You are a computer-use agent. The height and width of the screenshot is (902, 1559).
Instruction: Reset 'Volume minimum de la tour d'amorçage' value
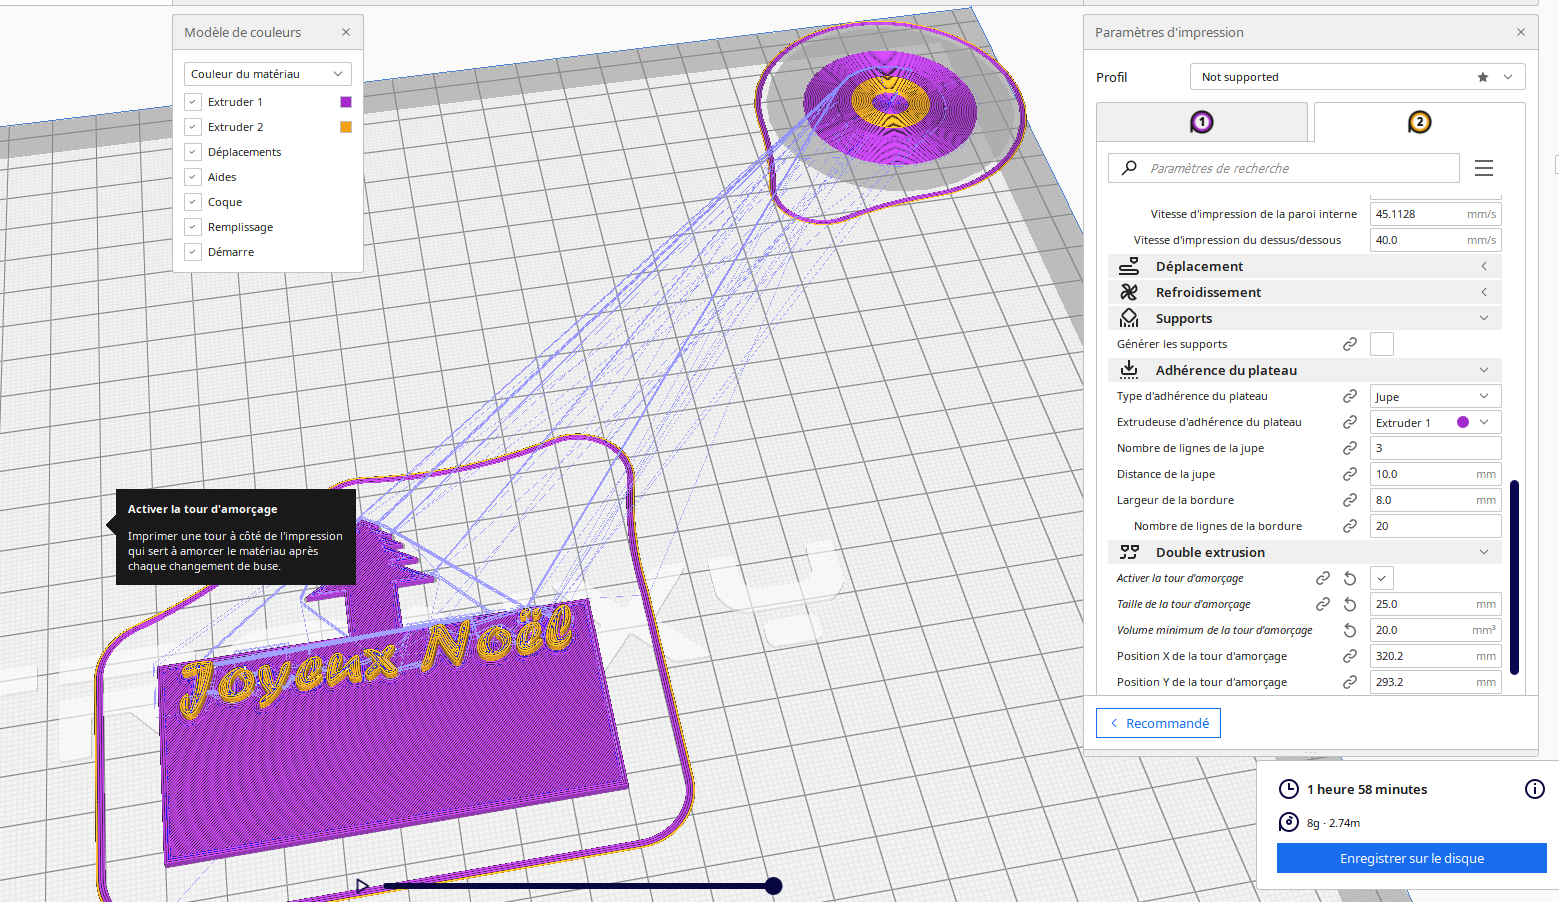(1350, 630)
